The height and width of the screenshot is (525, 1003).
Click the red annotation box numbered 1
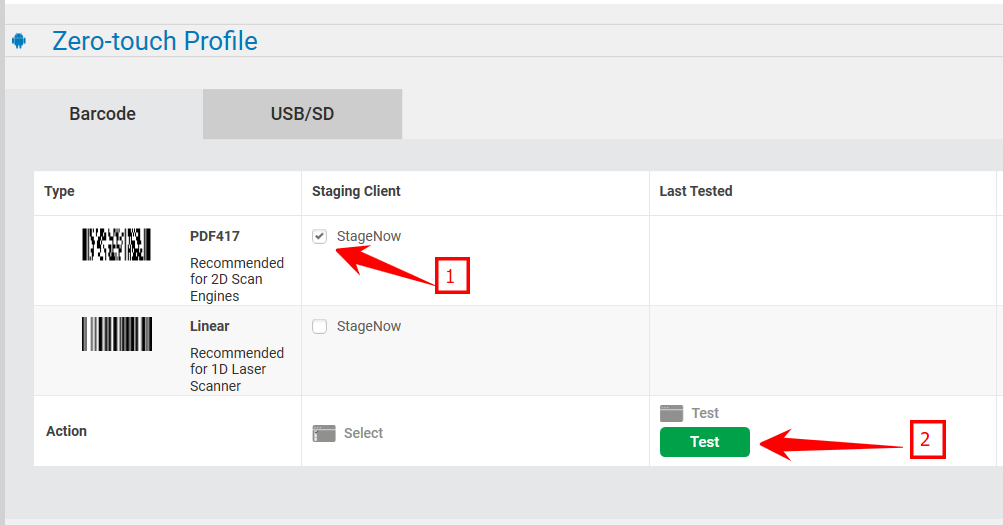click(451, 277)
